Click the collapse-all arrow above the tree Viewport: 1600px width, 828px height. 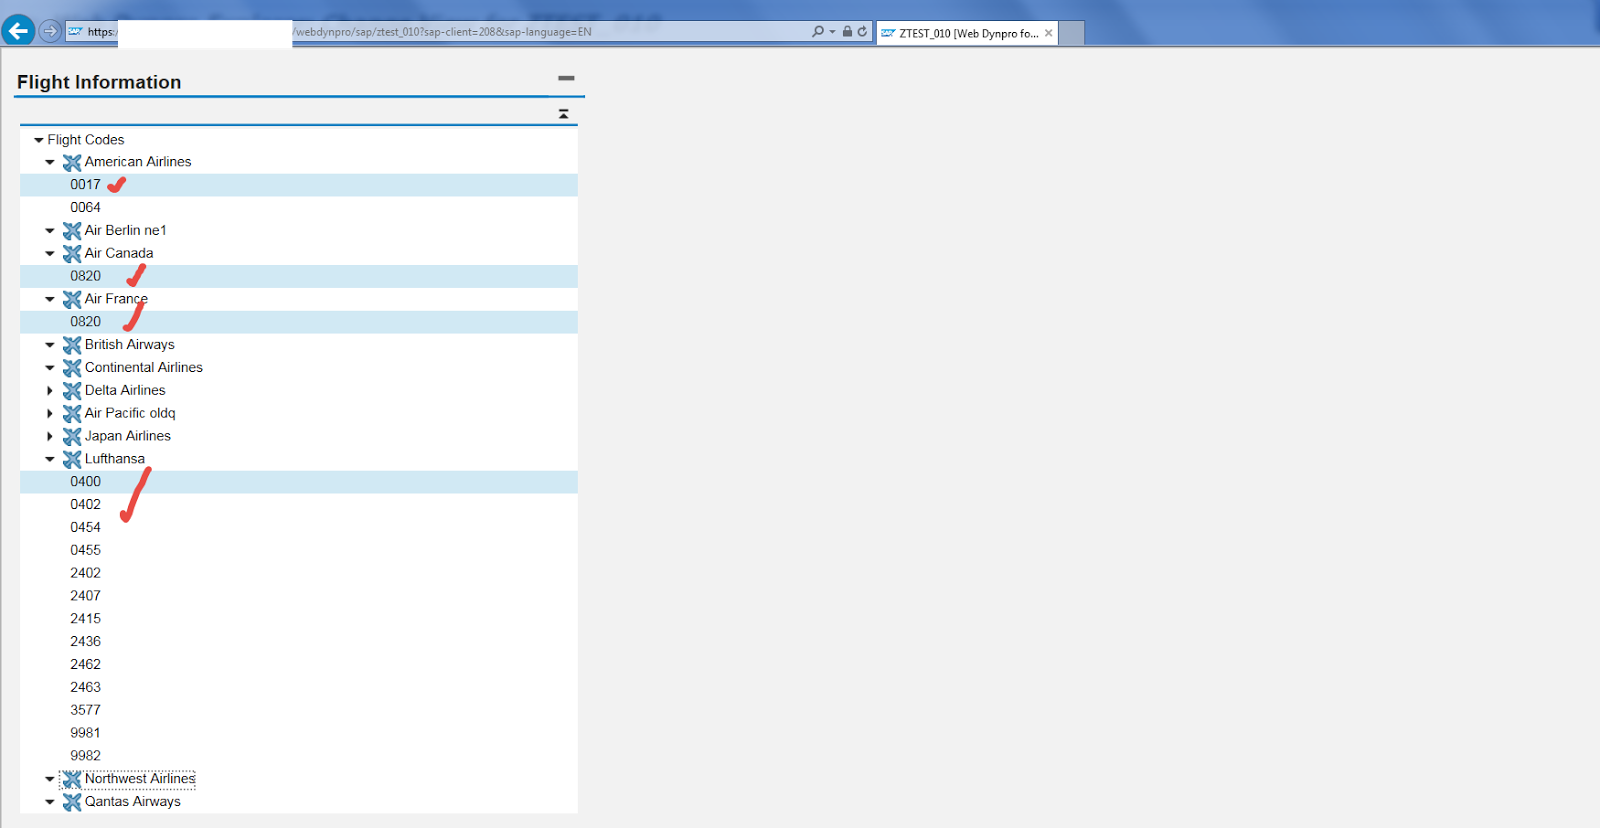[564, 114]
